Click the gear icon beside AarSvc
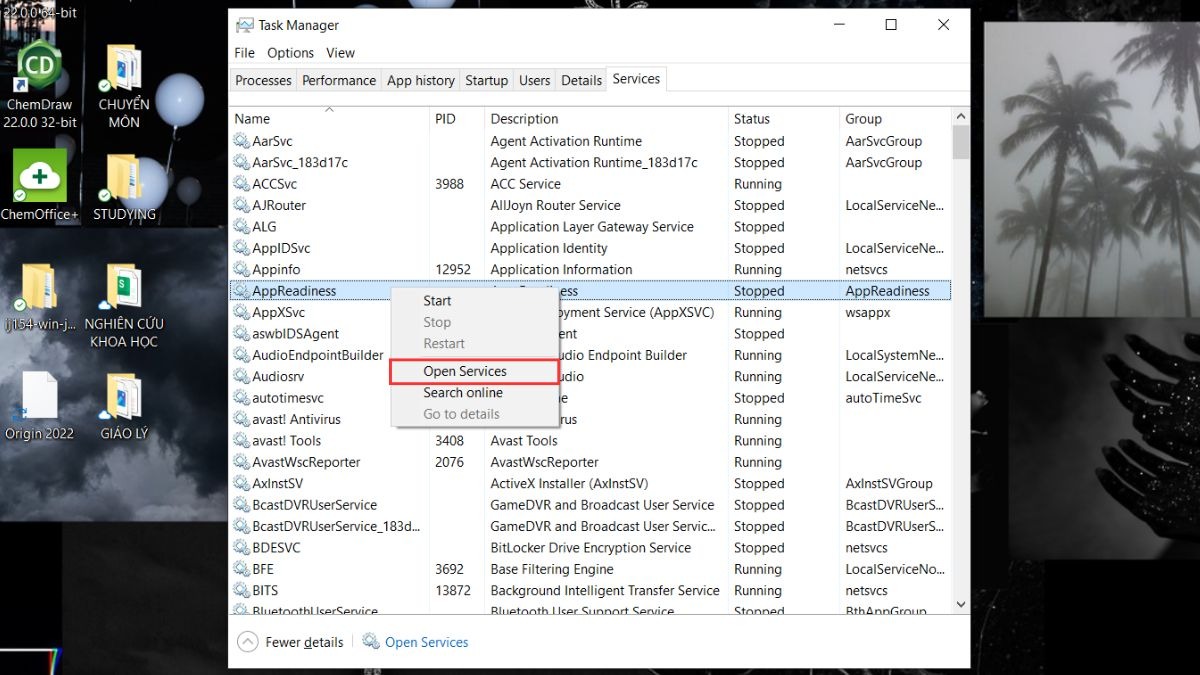The image size is (1200, 675). [x=241, y=141]
